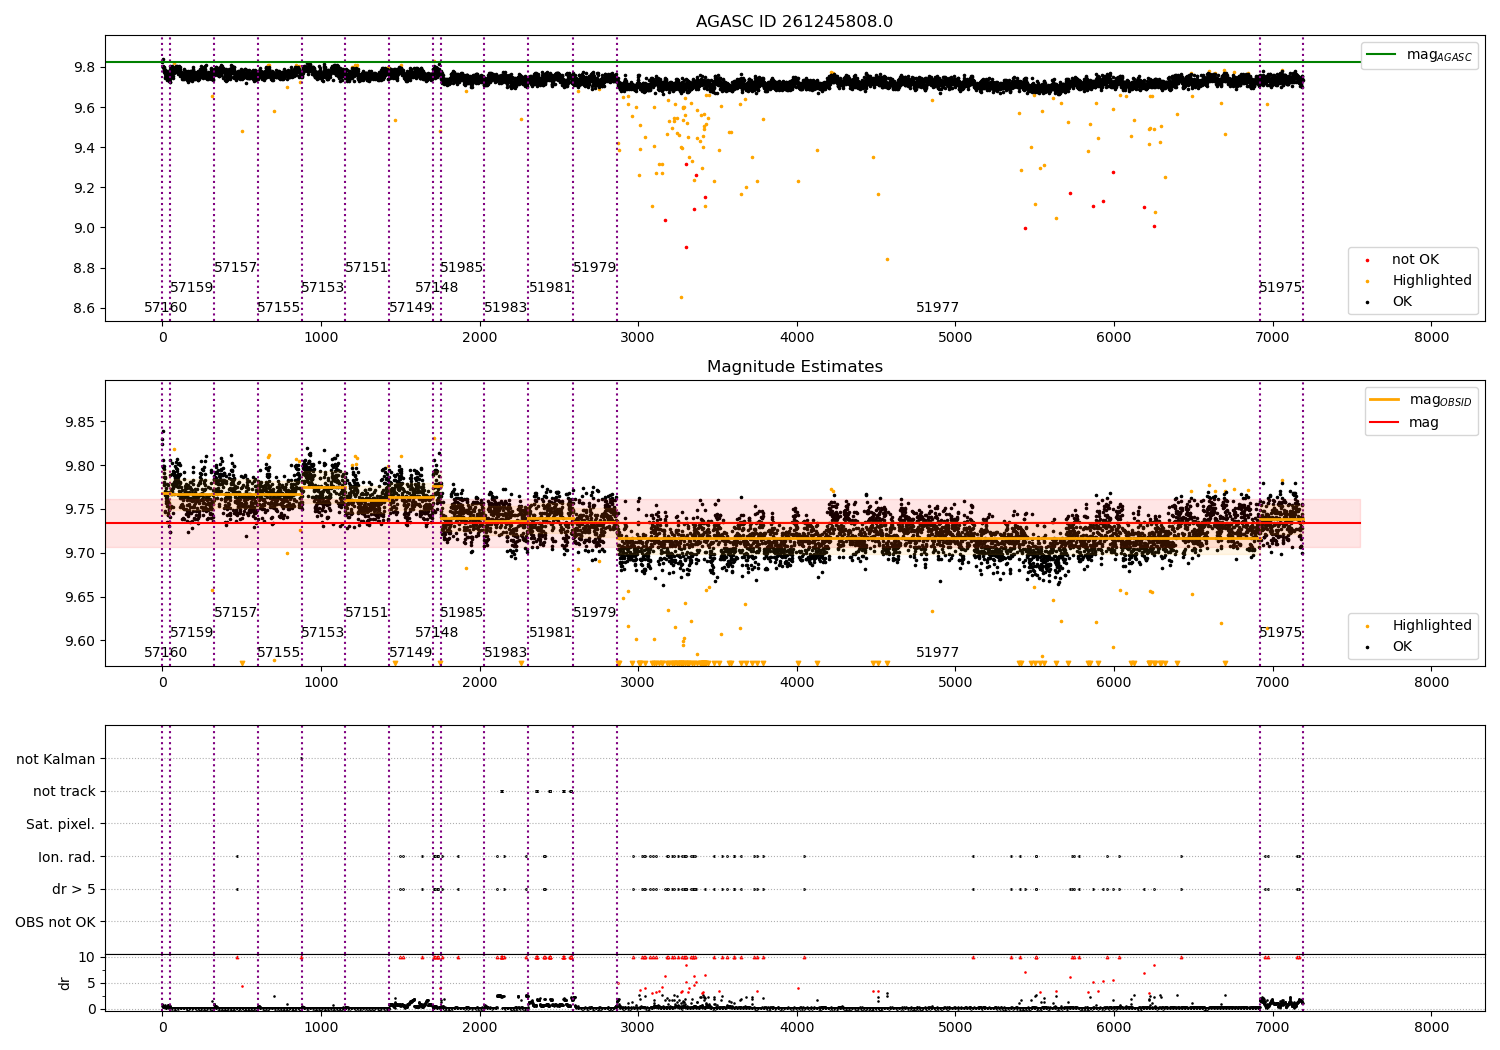
Task: Click the "10" tick on the dr axis
Action: (87, 957)
